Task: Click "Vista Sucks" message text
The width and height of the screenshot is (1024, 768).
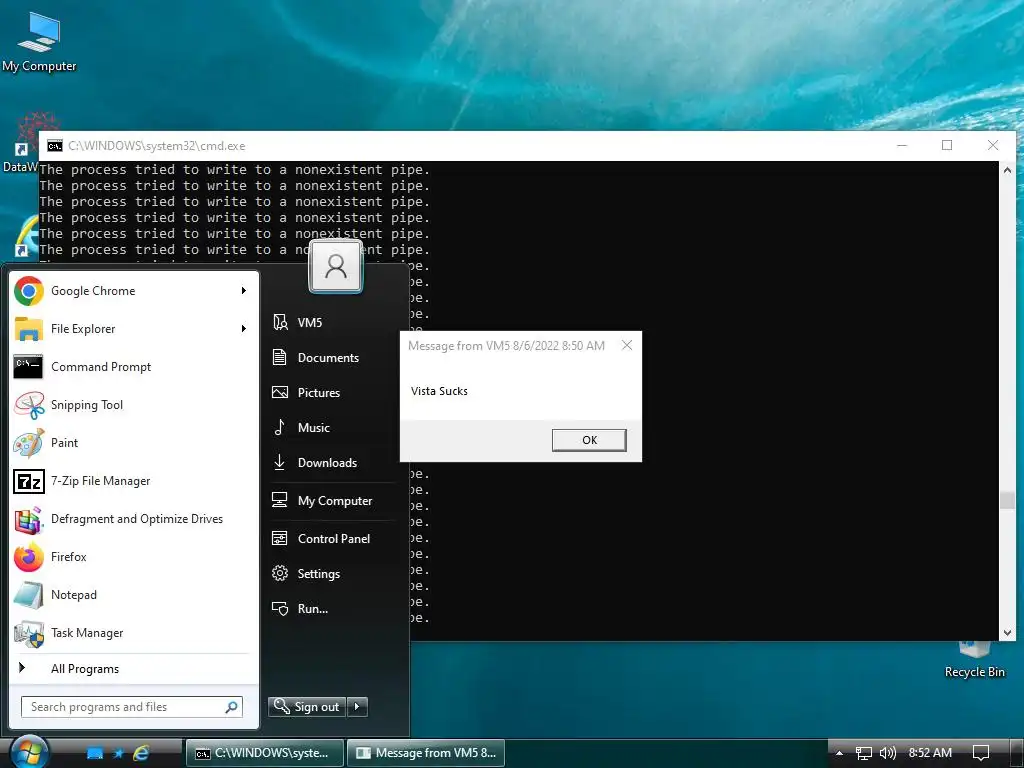Action: [x=439, y=391]
